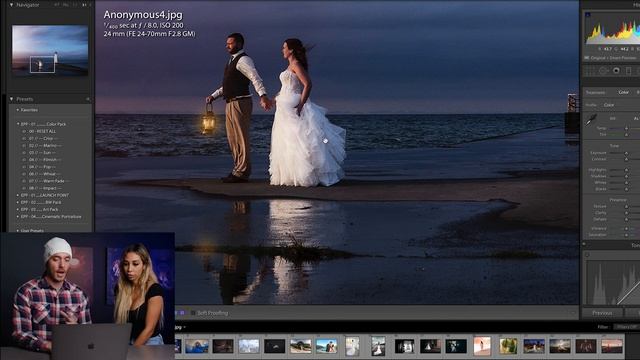The height and width of the screenshot is (360, 640).
Task: Expand the EPF-04 Cinematic Portraiture group
Action: coord(18,217)
